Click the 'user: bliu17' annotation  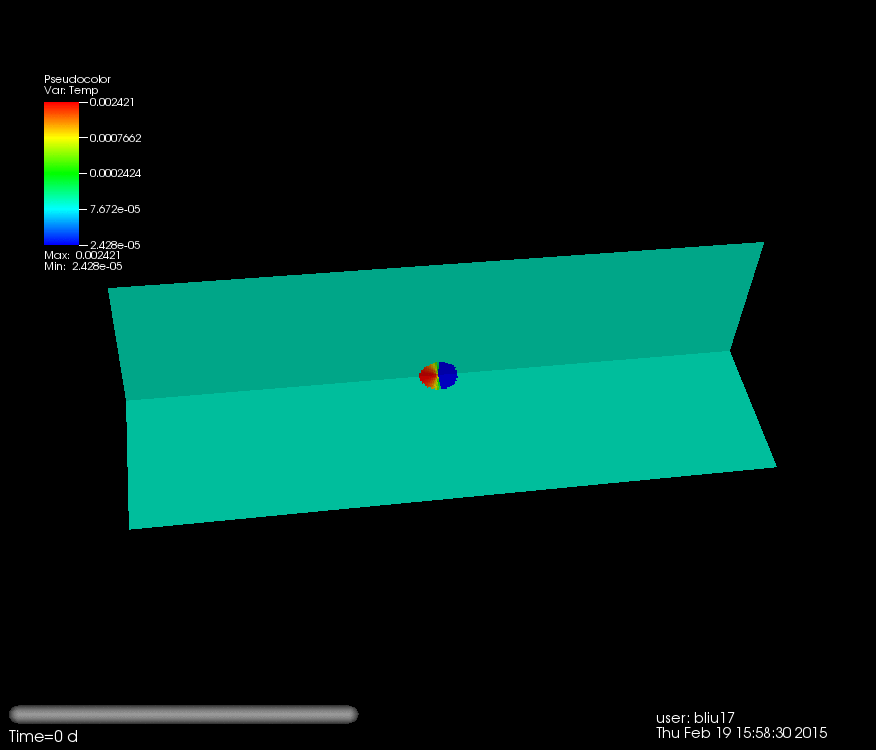[x=695, y=718]
